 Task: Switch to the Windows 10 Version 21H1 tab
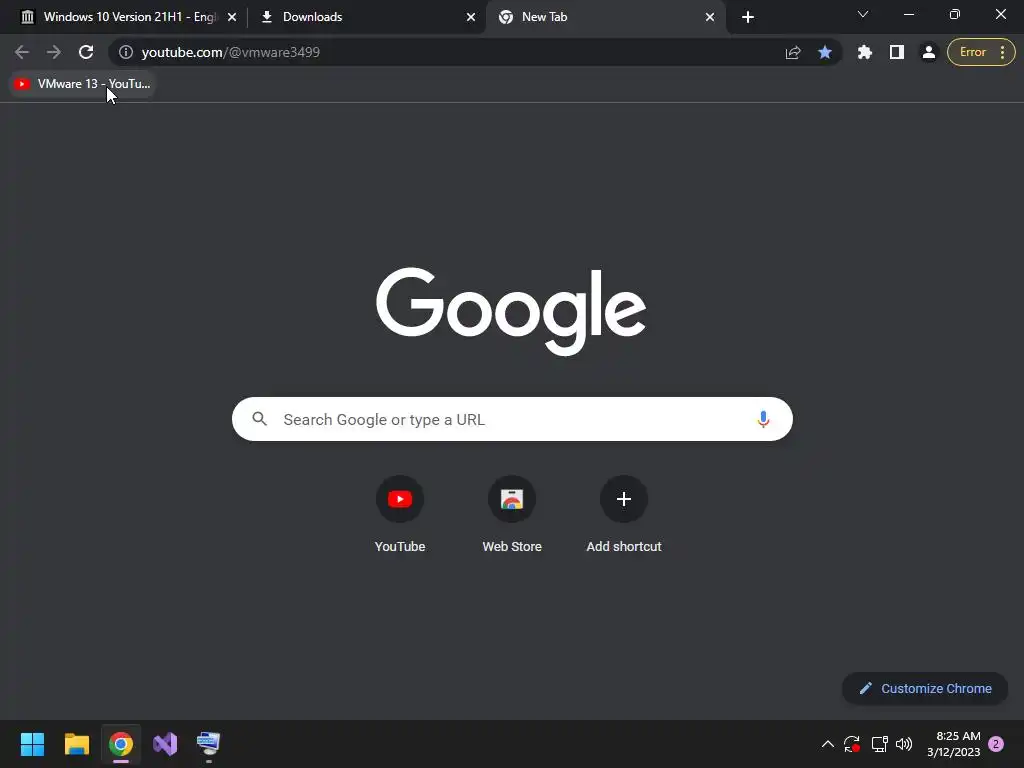[129, 17]
